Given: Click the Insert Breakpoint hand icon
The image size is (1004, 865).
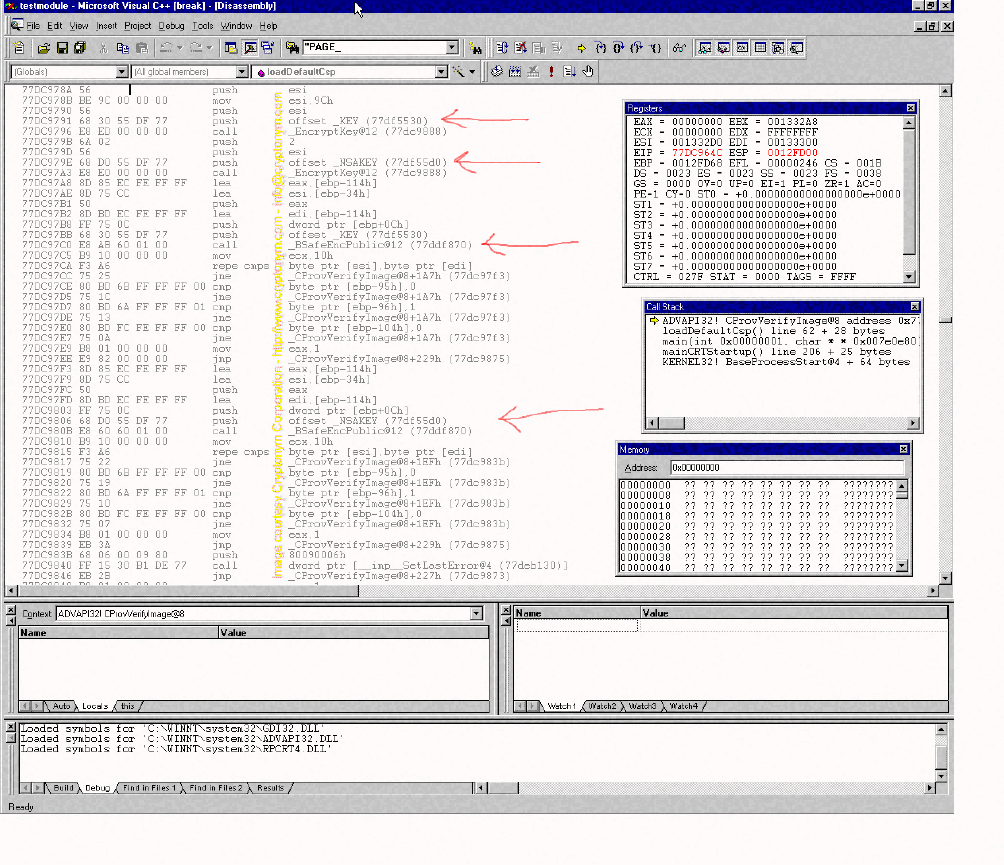Looking at the screenshot, I should tap(588, 72).
